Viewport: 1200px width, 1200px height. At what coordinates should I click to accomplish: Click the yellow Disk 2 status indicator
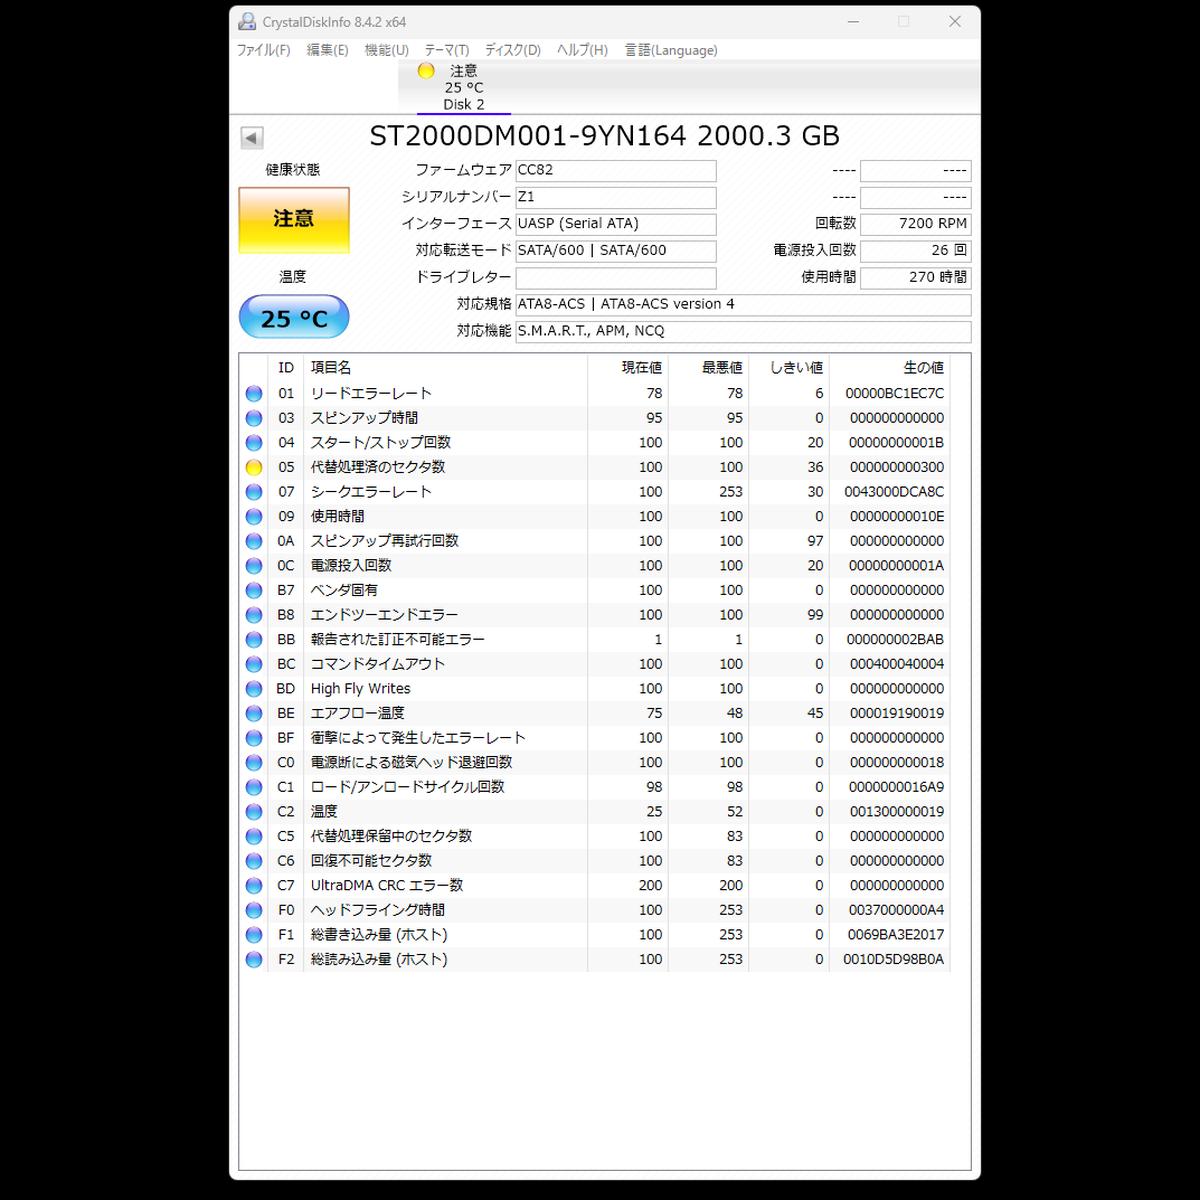426,71
